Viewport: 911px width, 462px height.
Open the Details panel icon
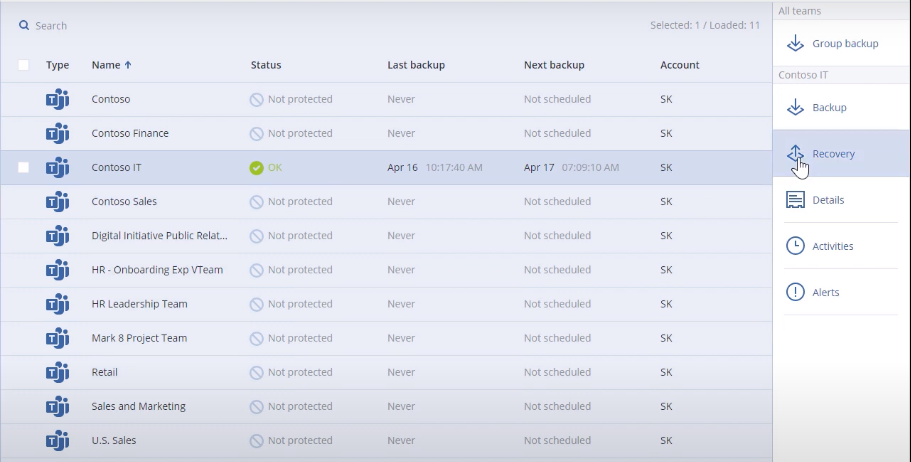pos(795,200)
